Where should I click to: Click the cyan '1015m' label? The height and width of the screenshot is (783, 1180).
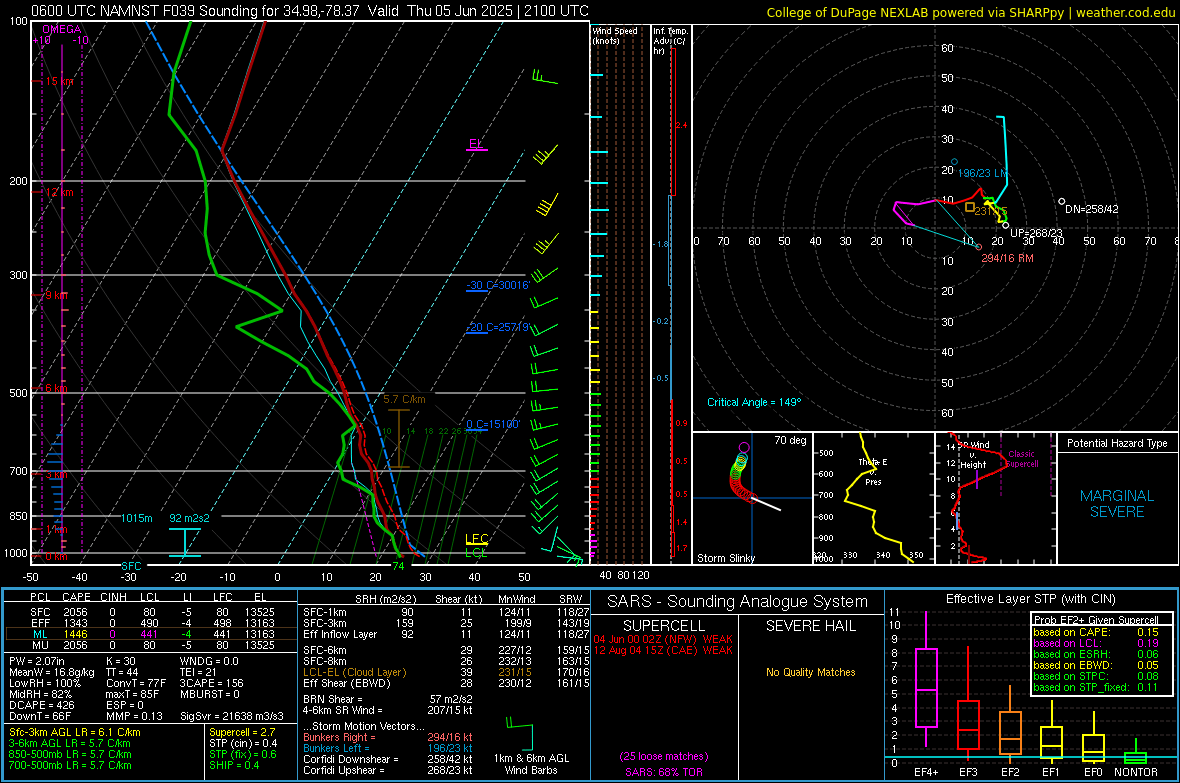[x=137, y=518]
